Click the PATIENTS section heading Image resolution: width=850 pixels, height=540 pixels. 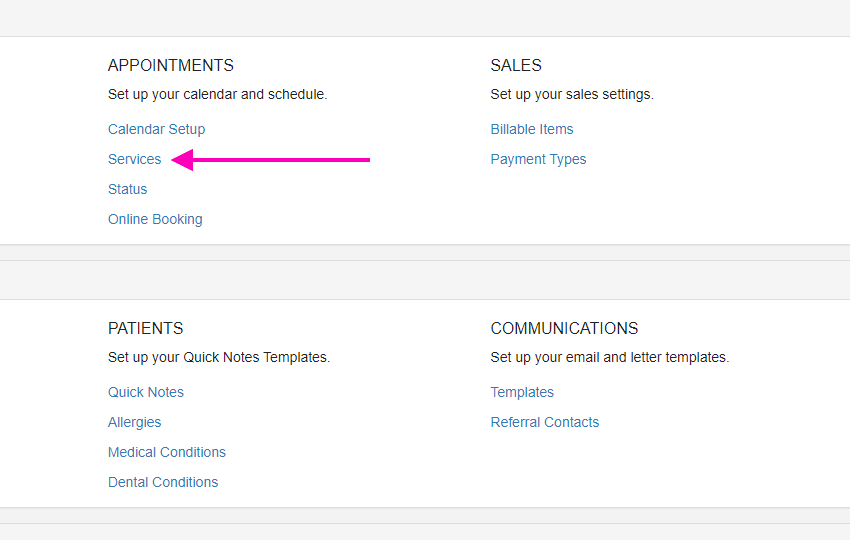click(145, 329)
